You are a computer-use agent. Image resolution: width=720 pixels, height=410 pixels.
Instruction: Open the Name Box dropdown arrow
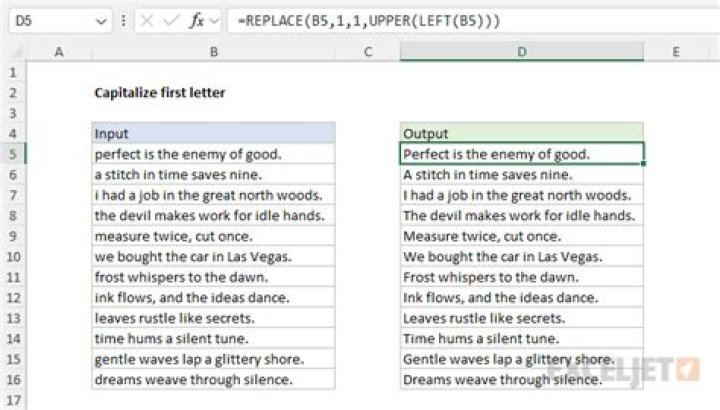(x=101, y=21)
